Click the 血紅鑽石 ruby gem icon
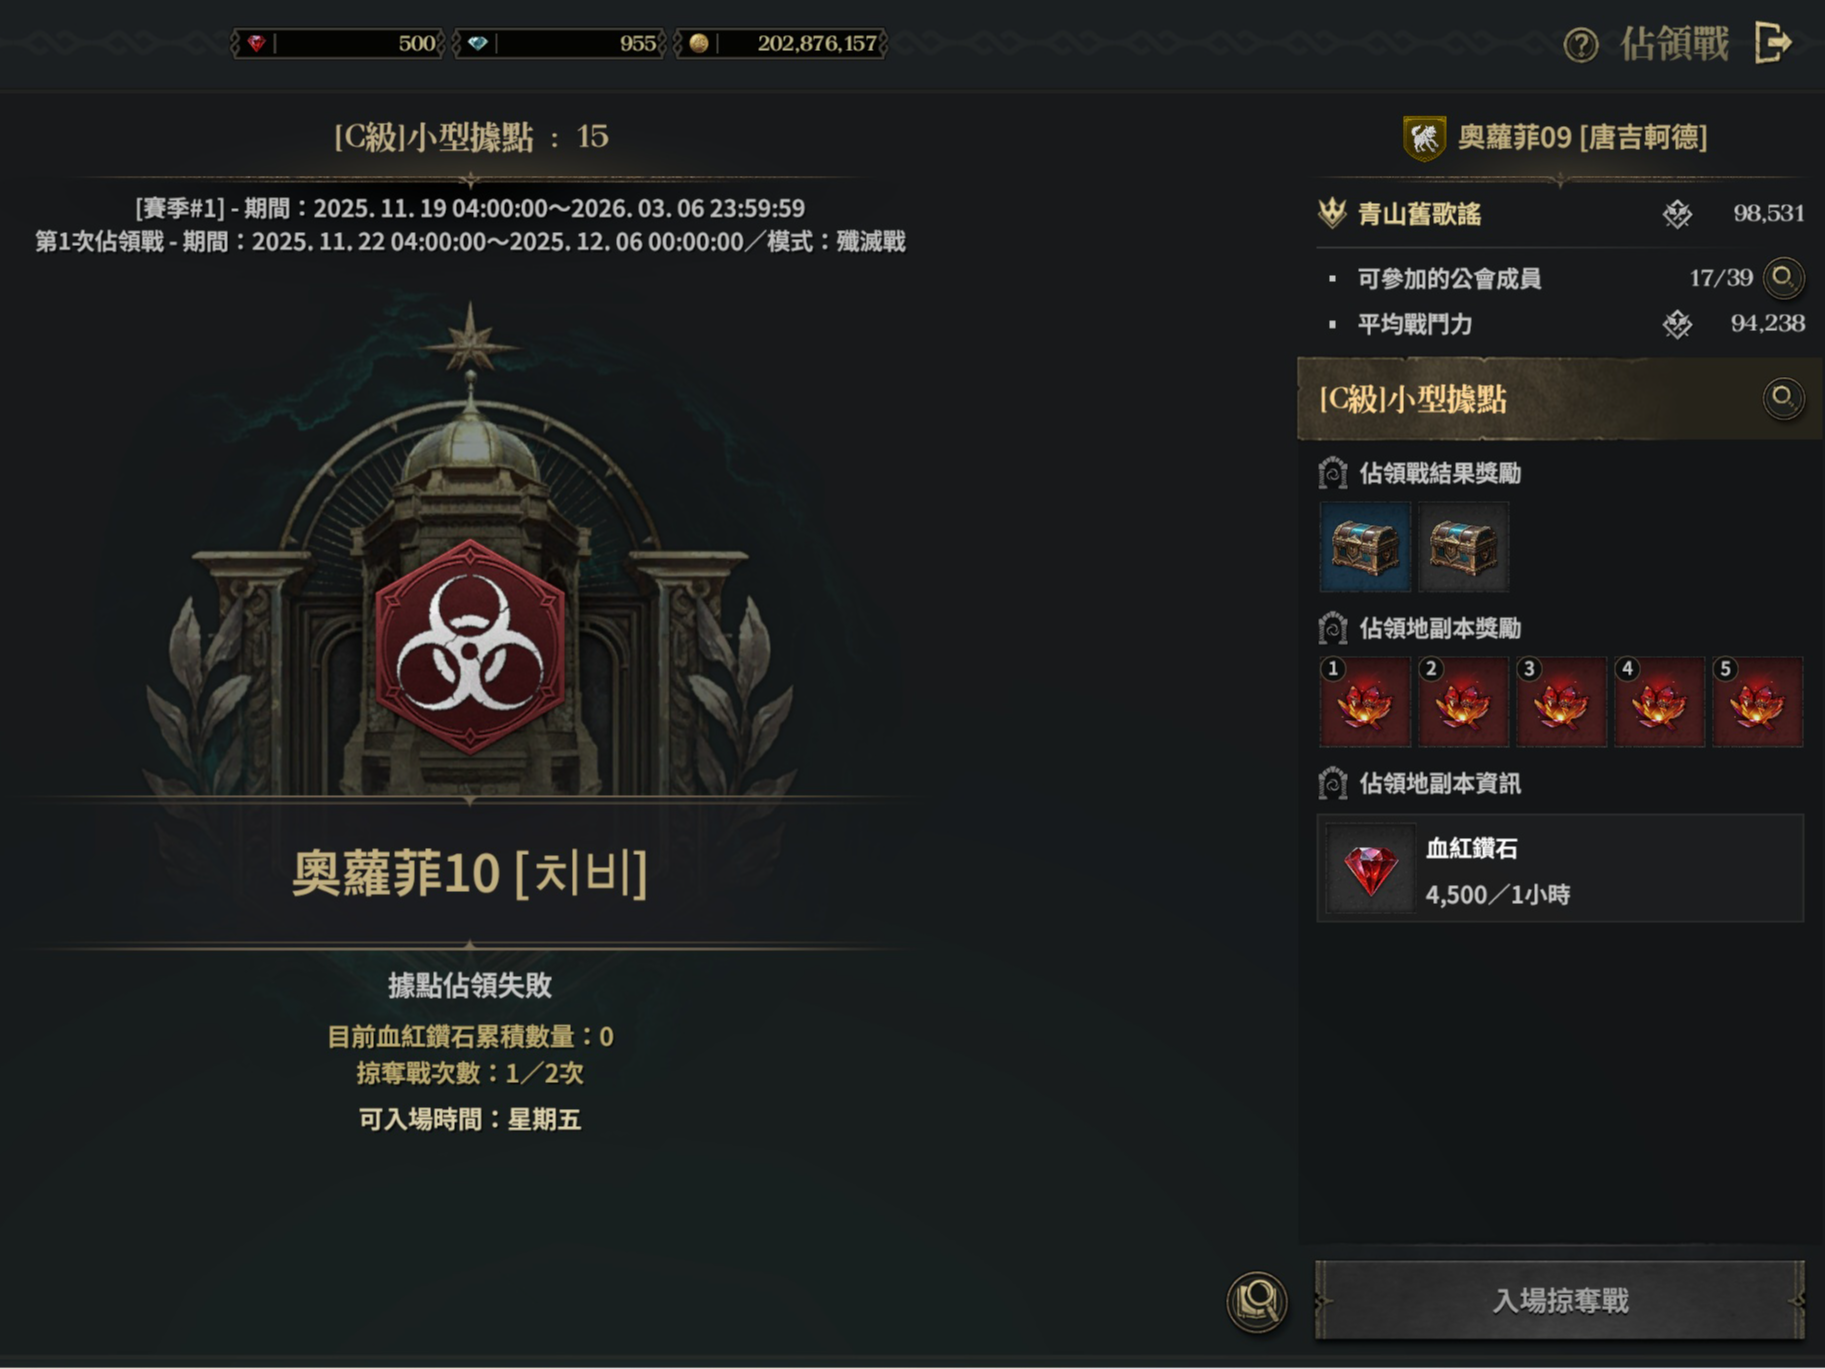Image resolution: width=1825 pixels, height=1369 pixels. pos(1370,869)
